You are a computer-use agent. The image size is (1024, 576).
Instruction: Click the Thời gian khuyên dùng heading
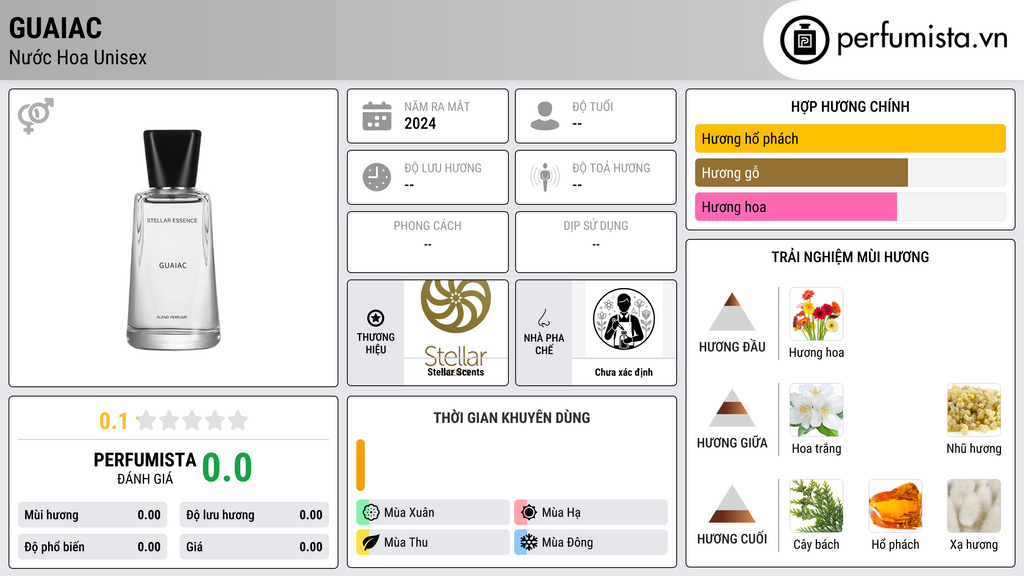[x=512, y=417]
